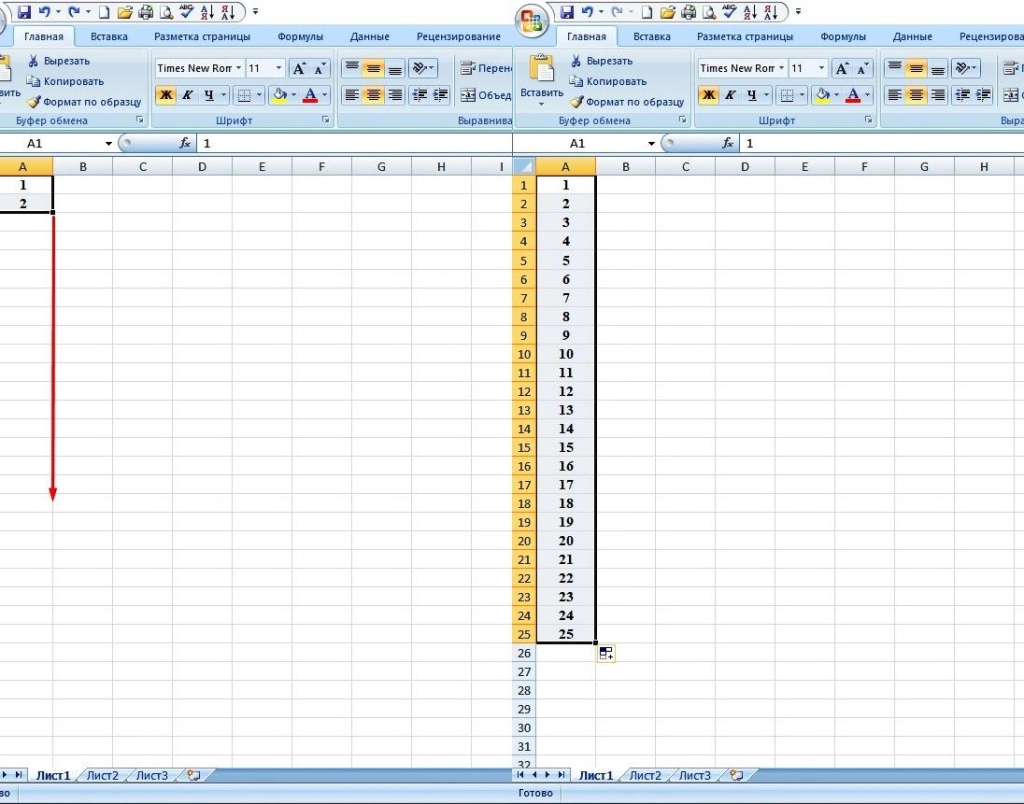This screenshot has width=1024, height=804.
Task: Click Increase Font Size icon in left window
Action: click(x=299, y=69)
